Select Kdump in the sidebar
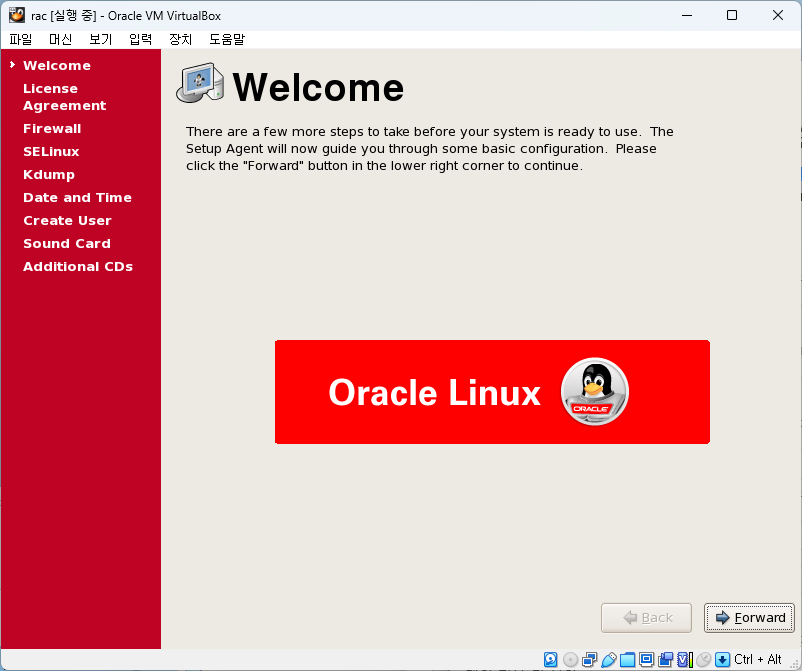Viewport: 802px width, 671px height. [x=49, y=174]
